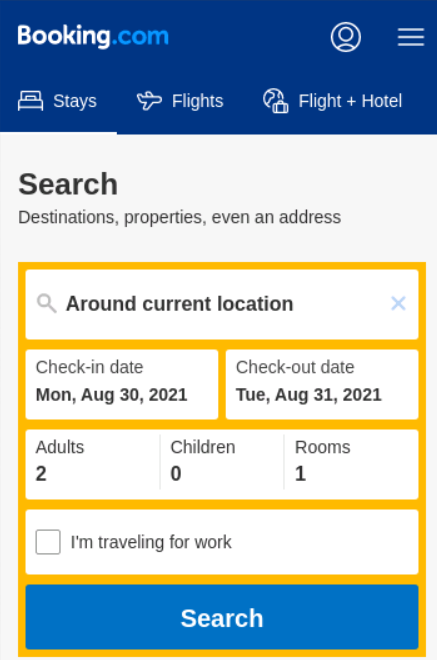Screen dimensions: 437x660
Task: Switch to the Flights tab
Action: tap(180, 101)
